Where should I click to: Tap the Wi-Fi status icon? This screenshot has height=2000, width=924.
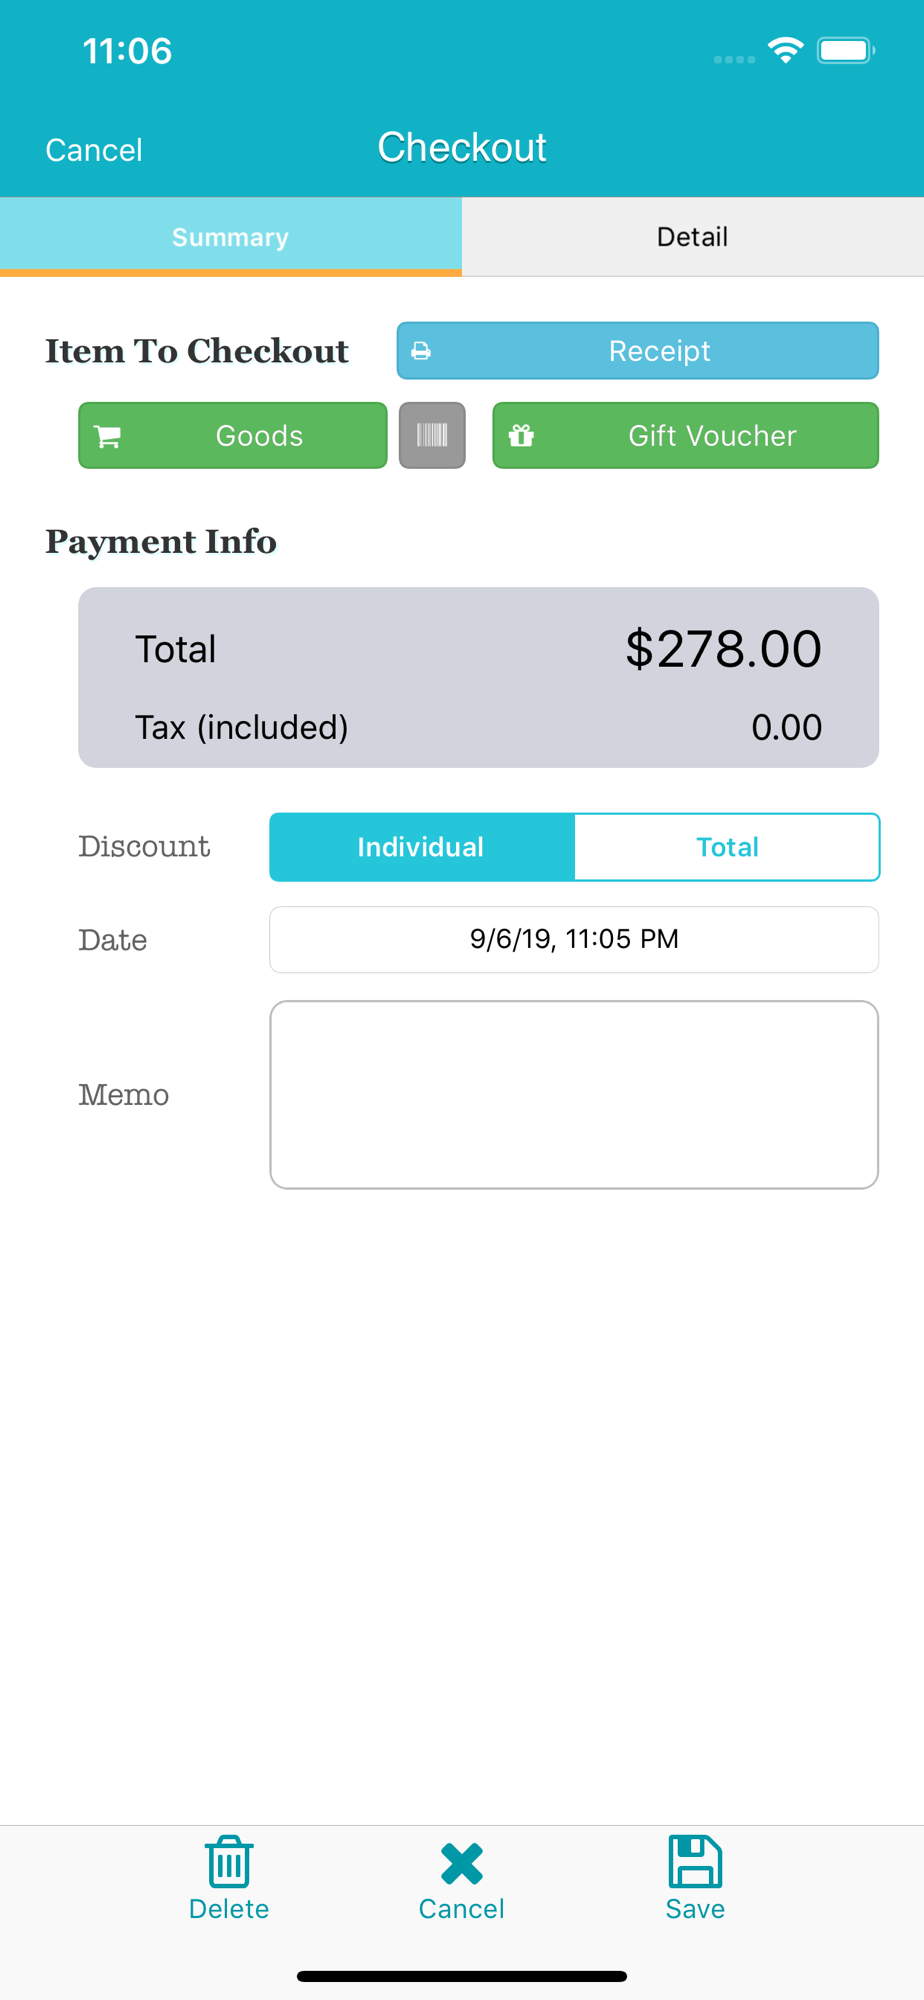[x=786, y=50]
